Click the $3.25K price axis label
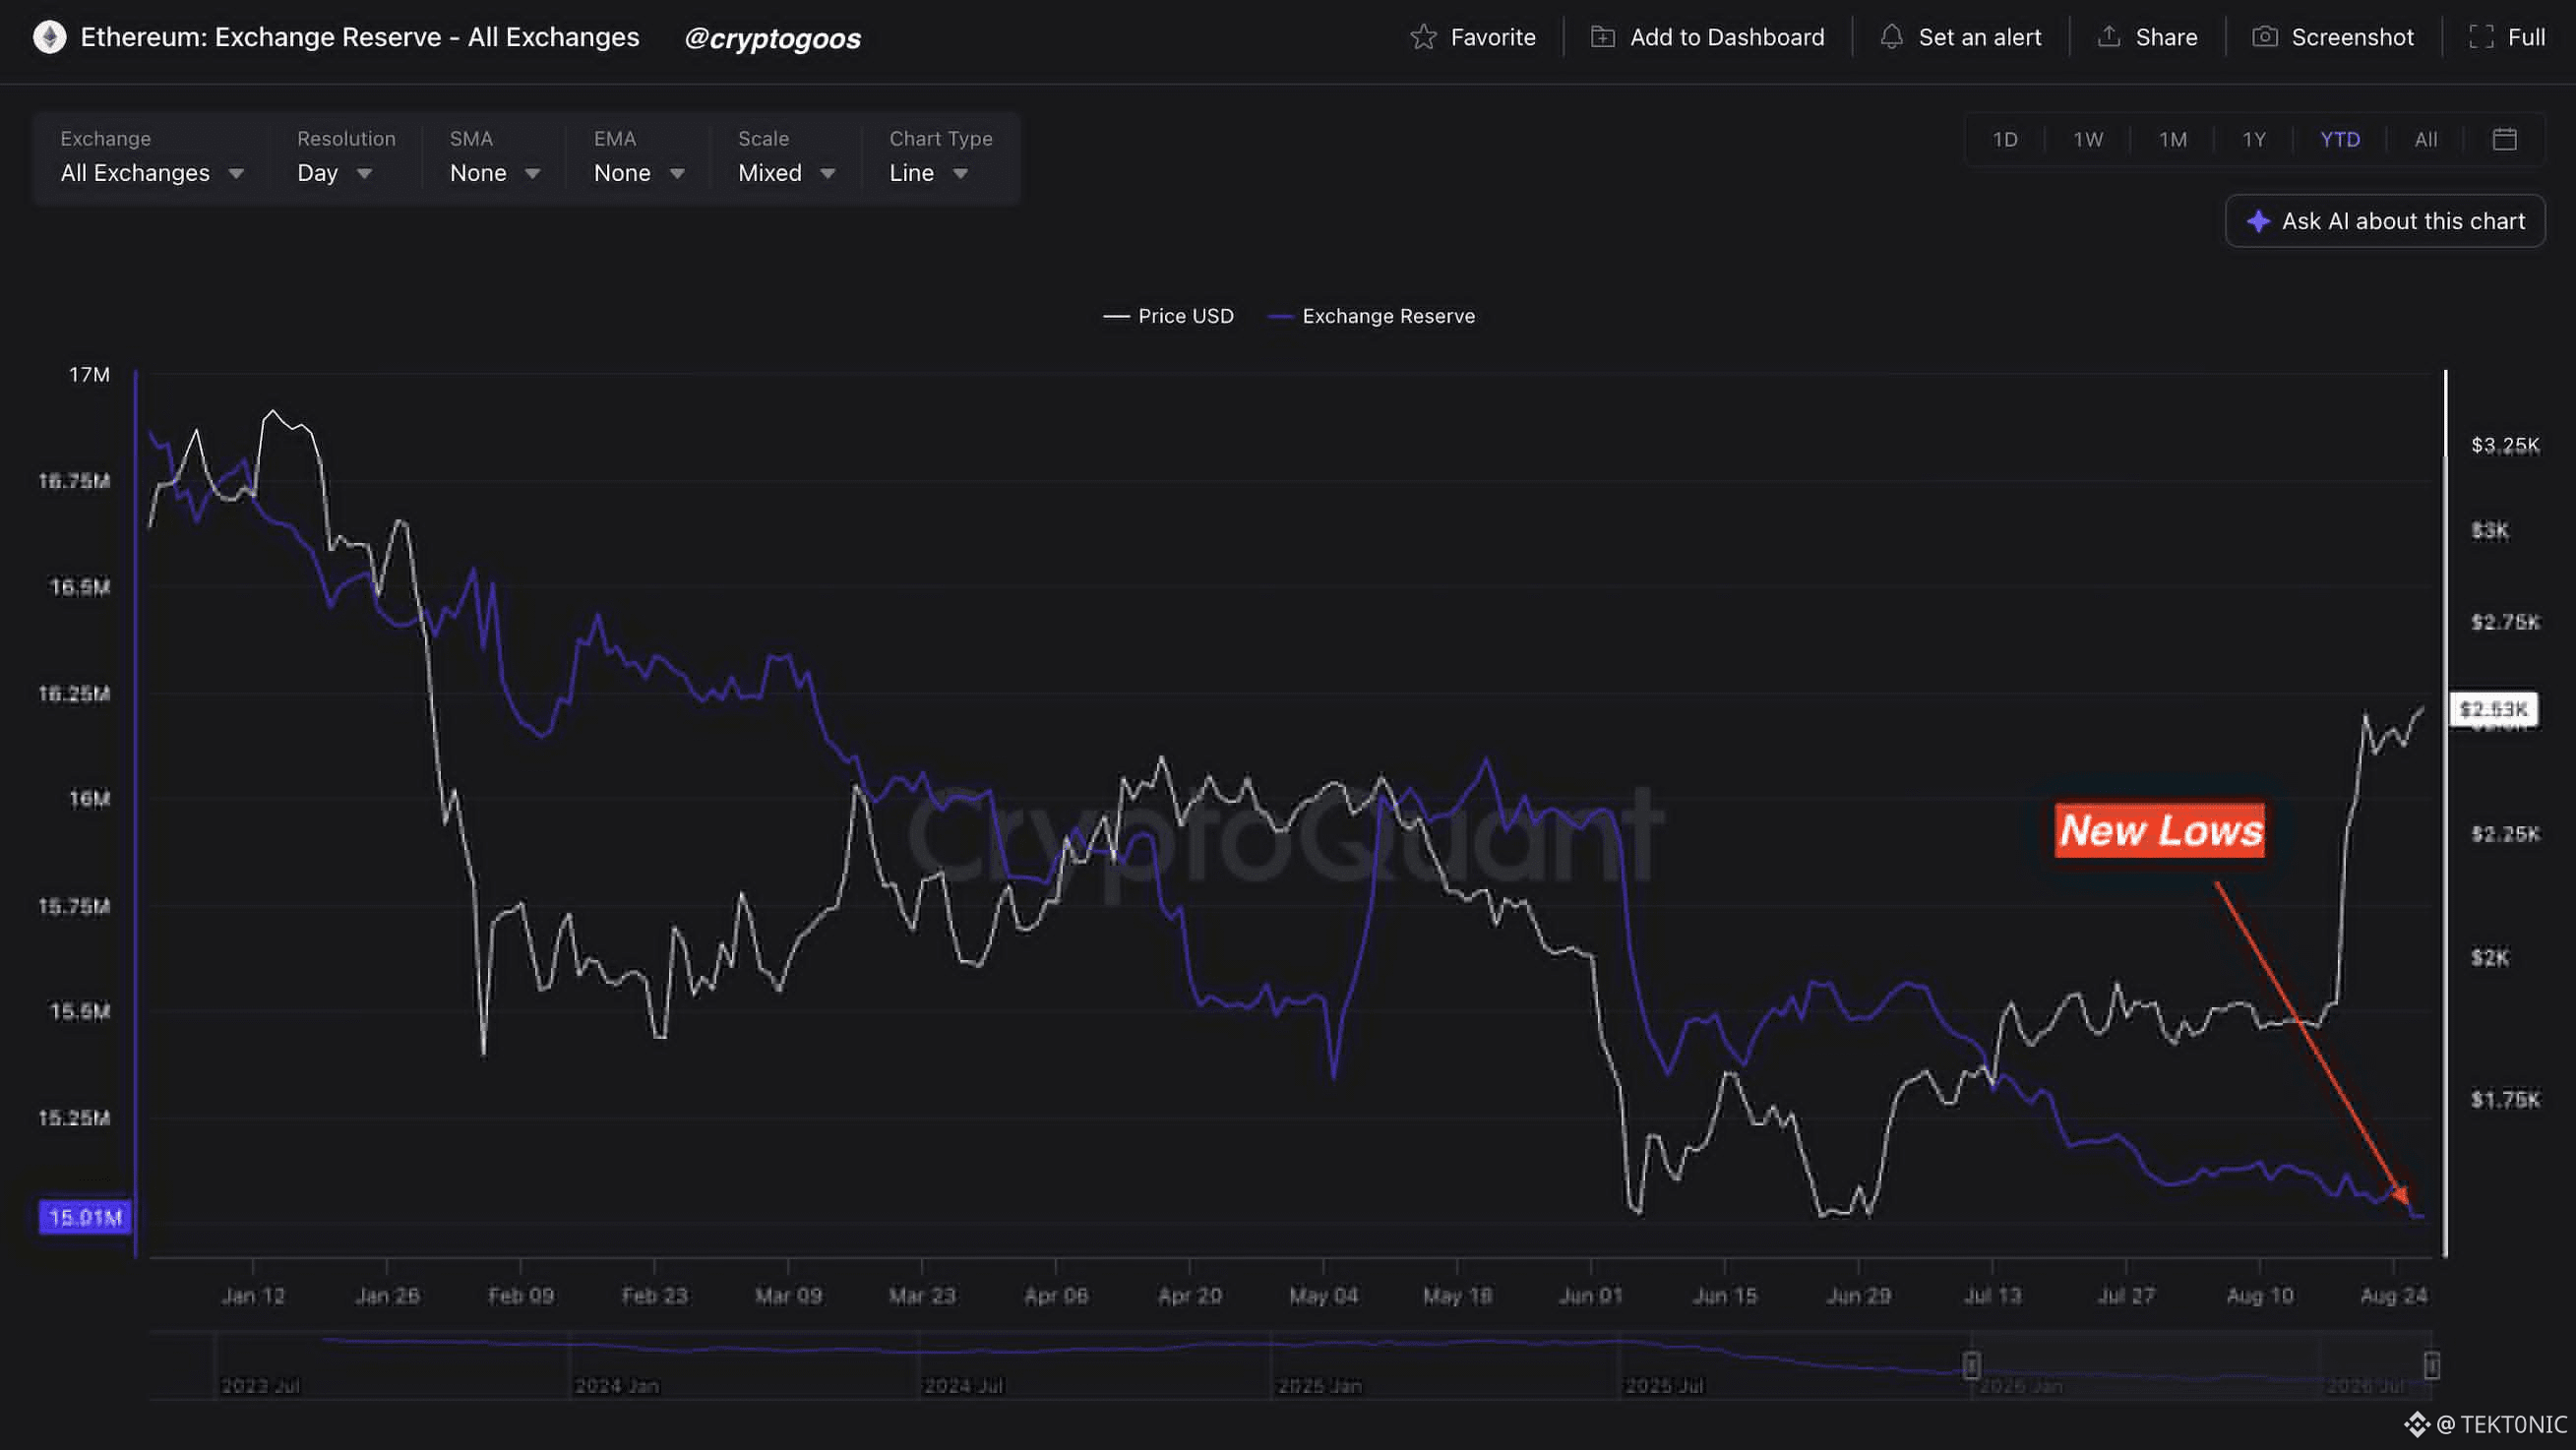2576x1450 pixels. 2505,445
